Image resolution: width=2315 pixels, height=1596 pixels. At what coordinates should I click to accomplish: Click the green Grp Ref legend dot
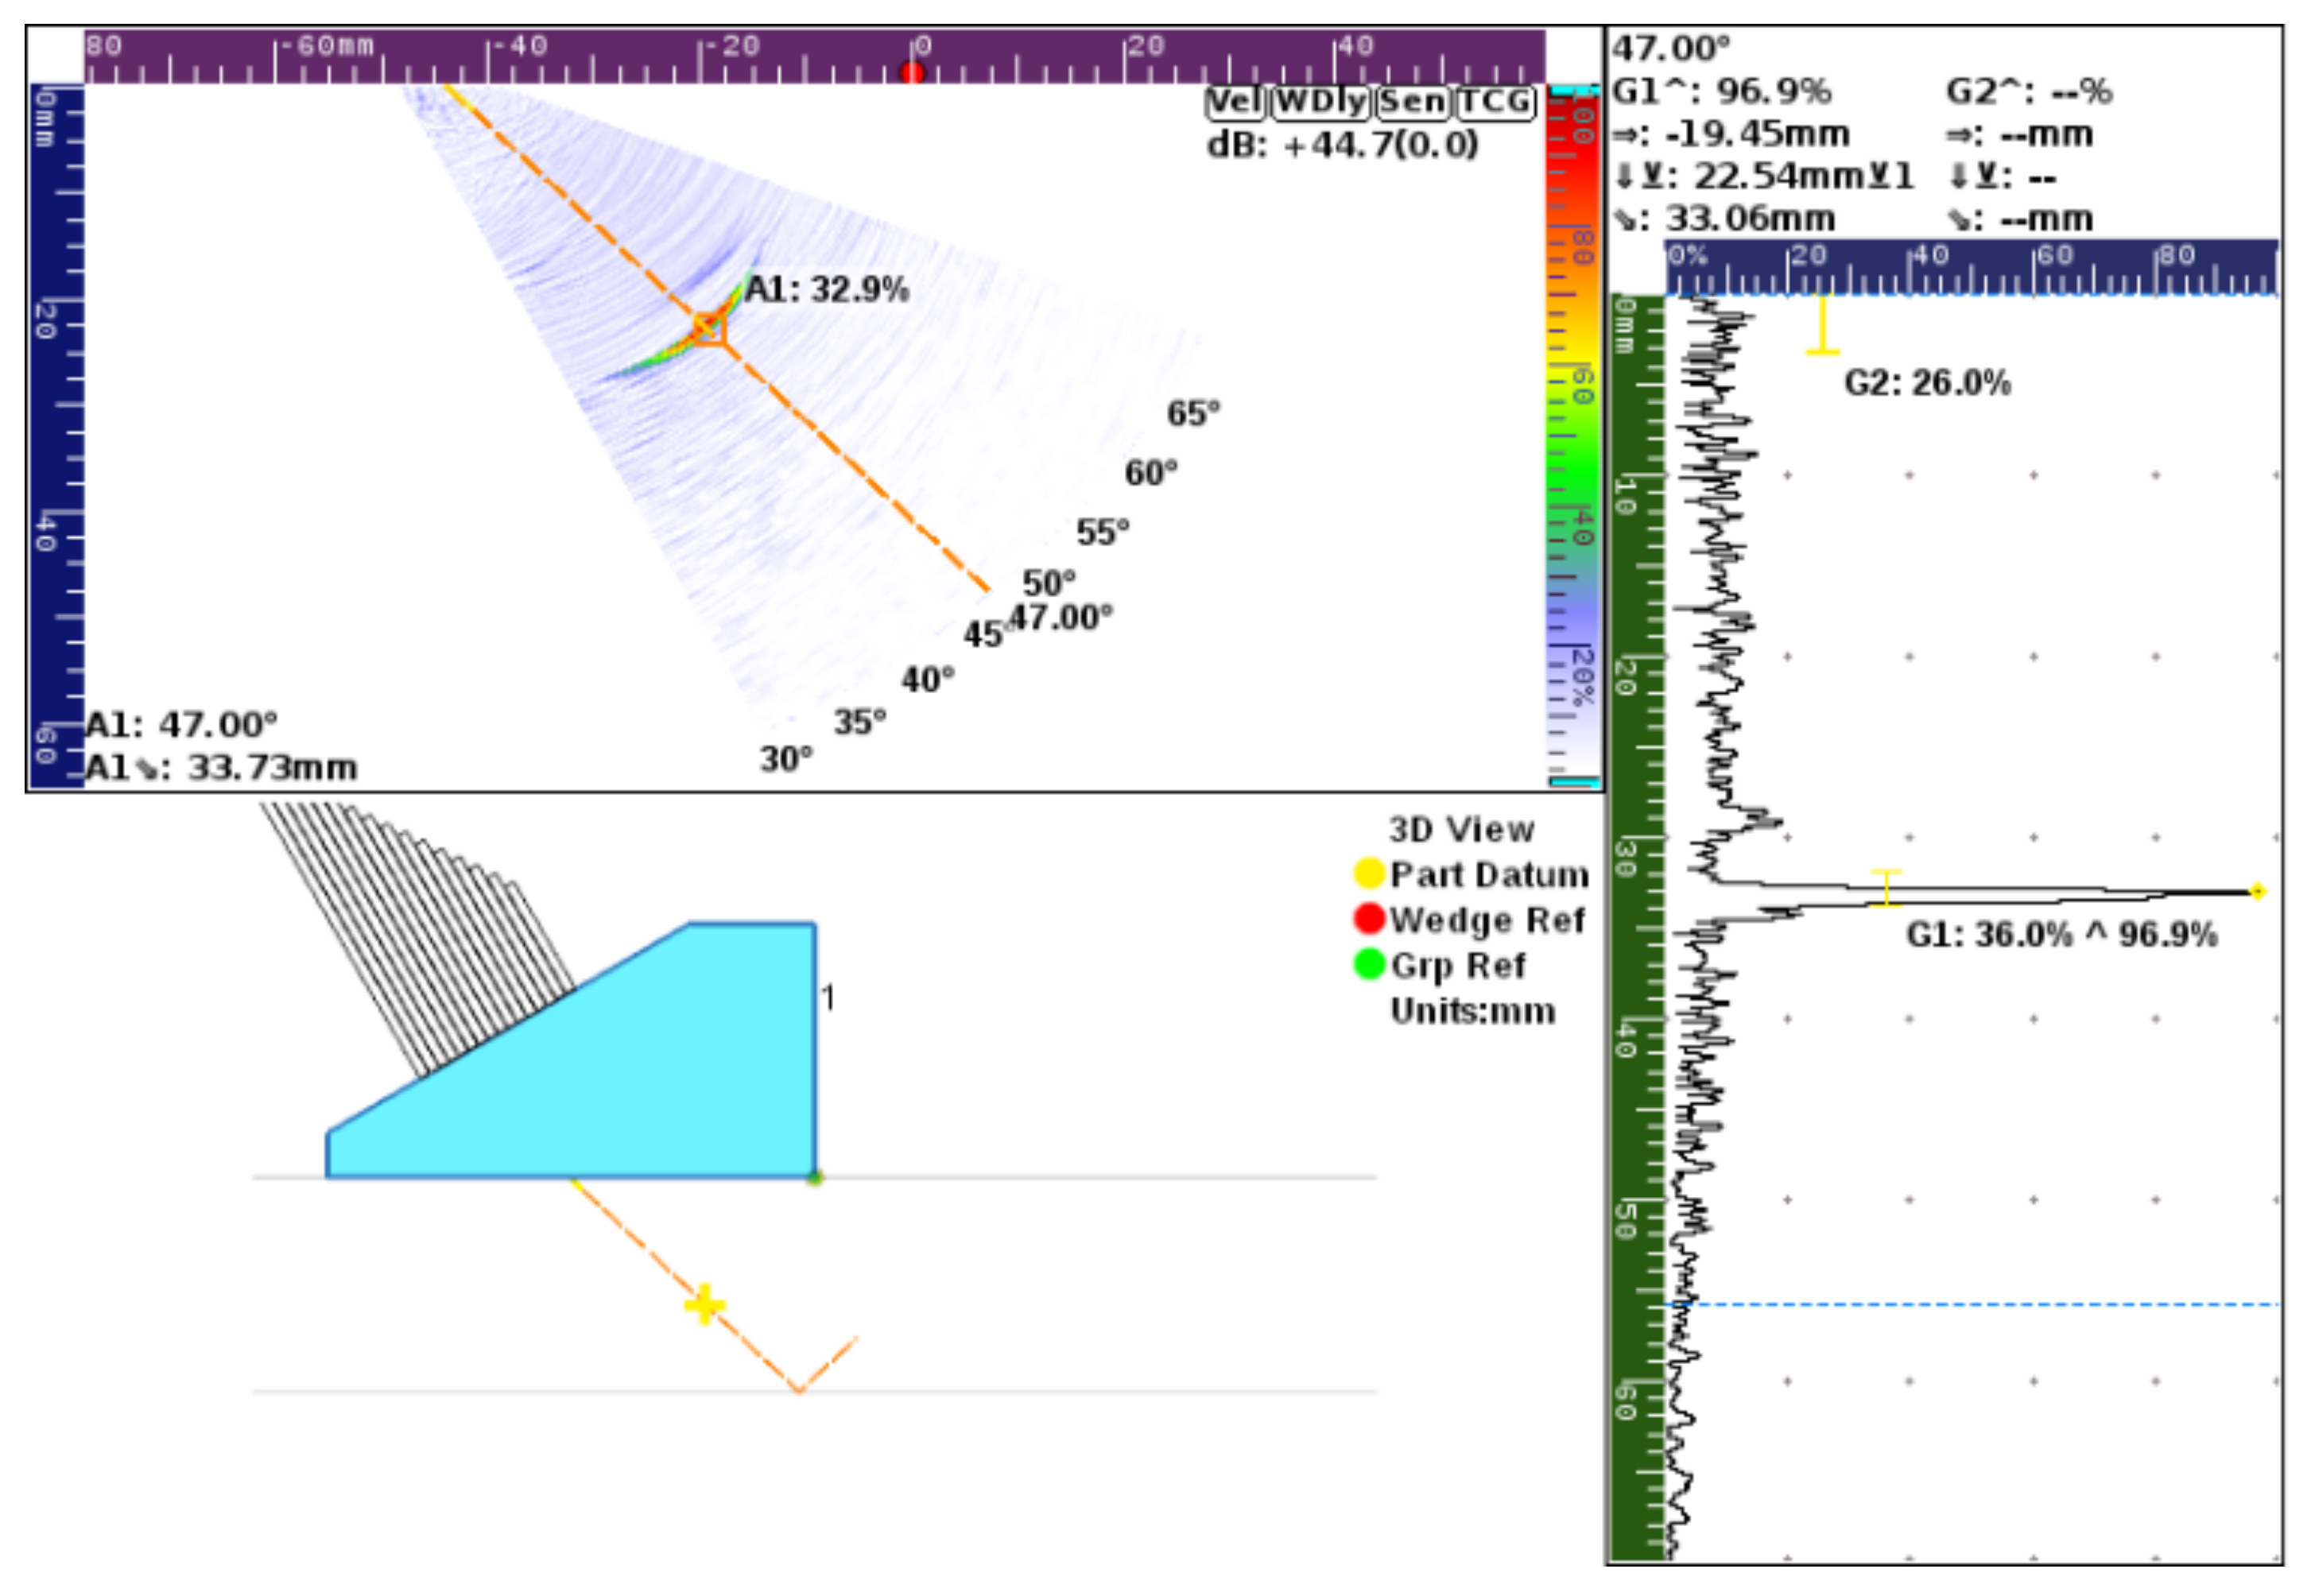coord(1368,964)
